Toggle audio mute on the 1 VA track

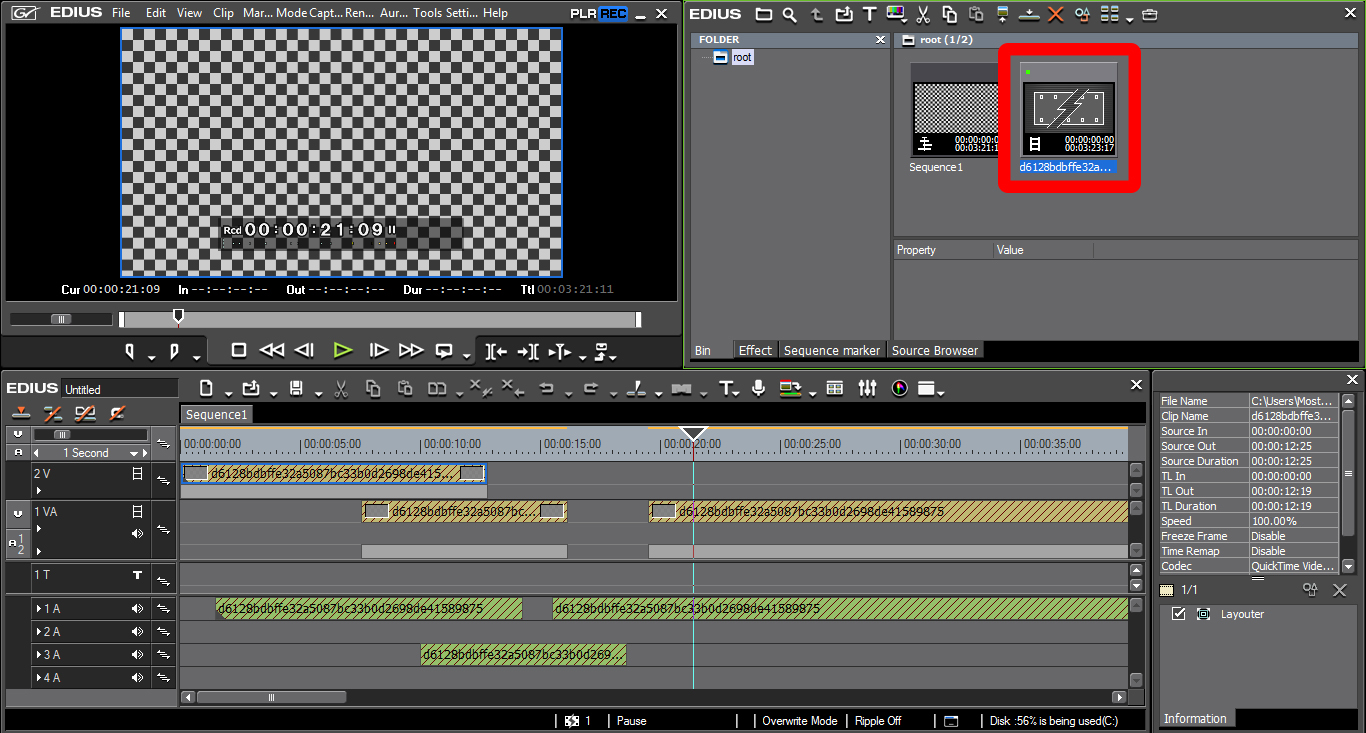pos(138,533)
